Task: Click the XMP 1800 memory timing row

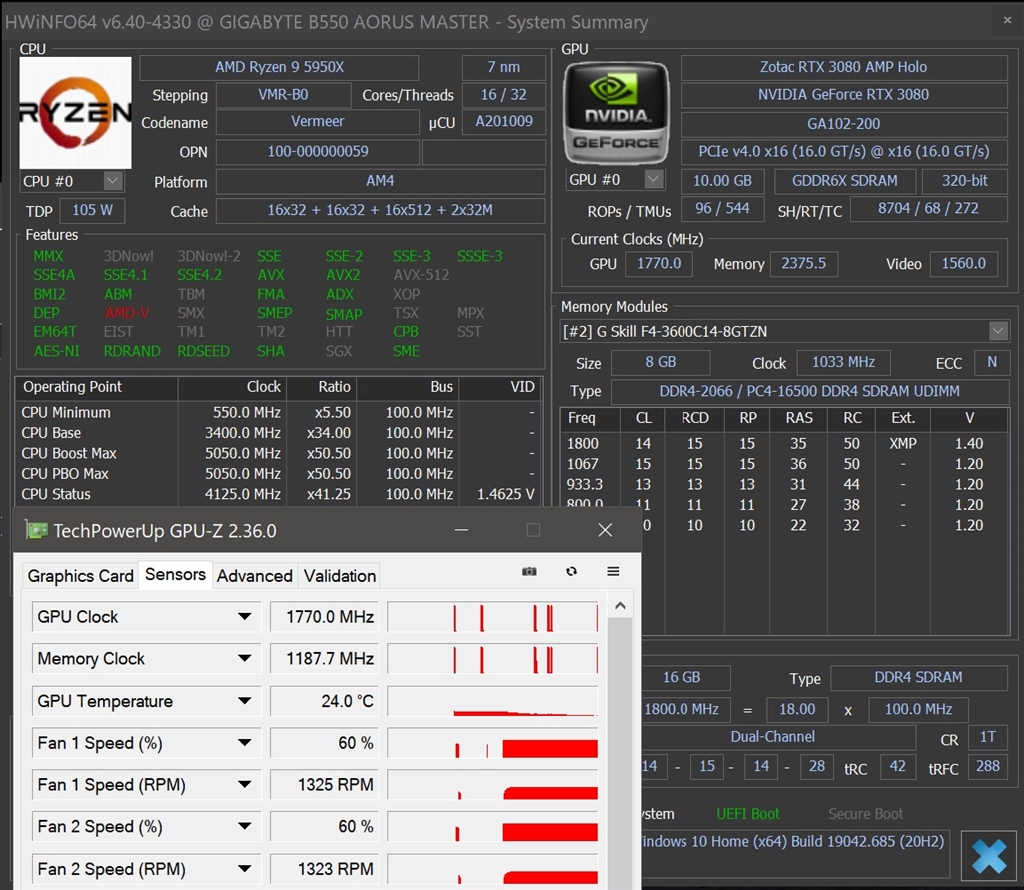Action: tap(784, 443)
